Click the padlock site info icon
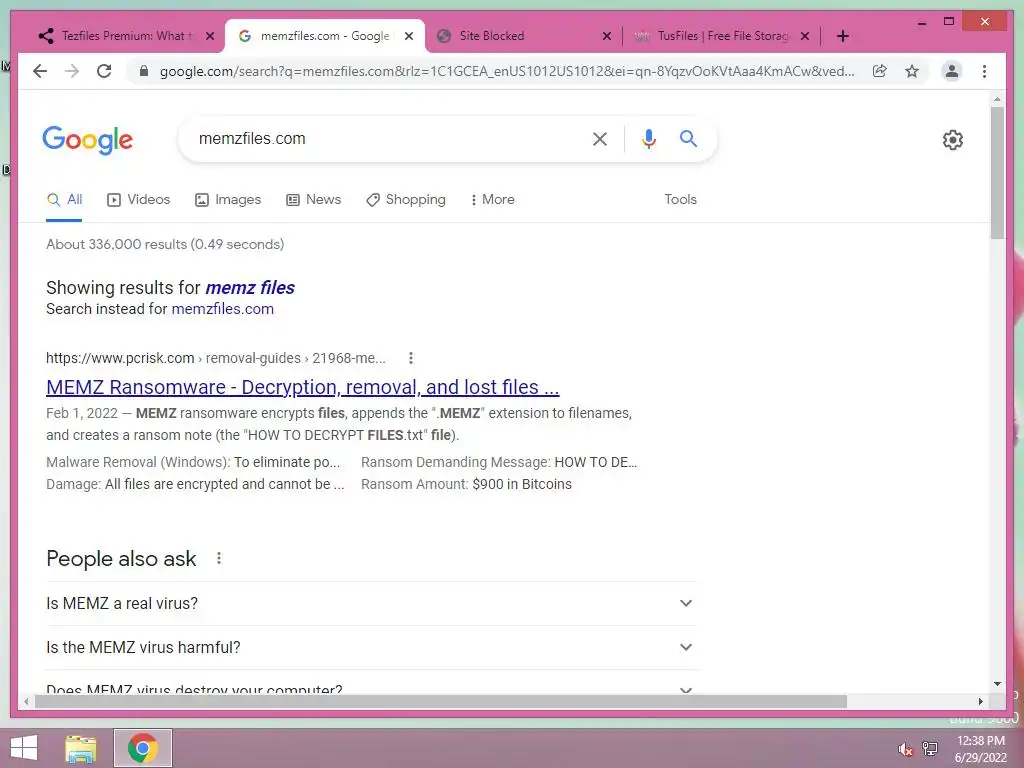 (x=144, y=71)
